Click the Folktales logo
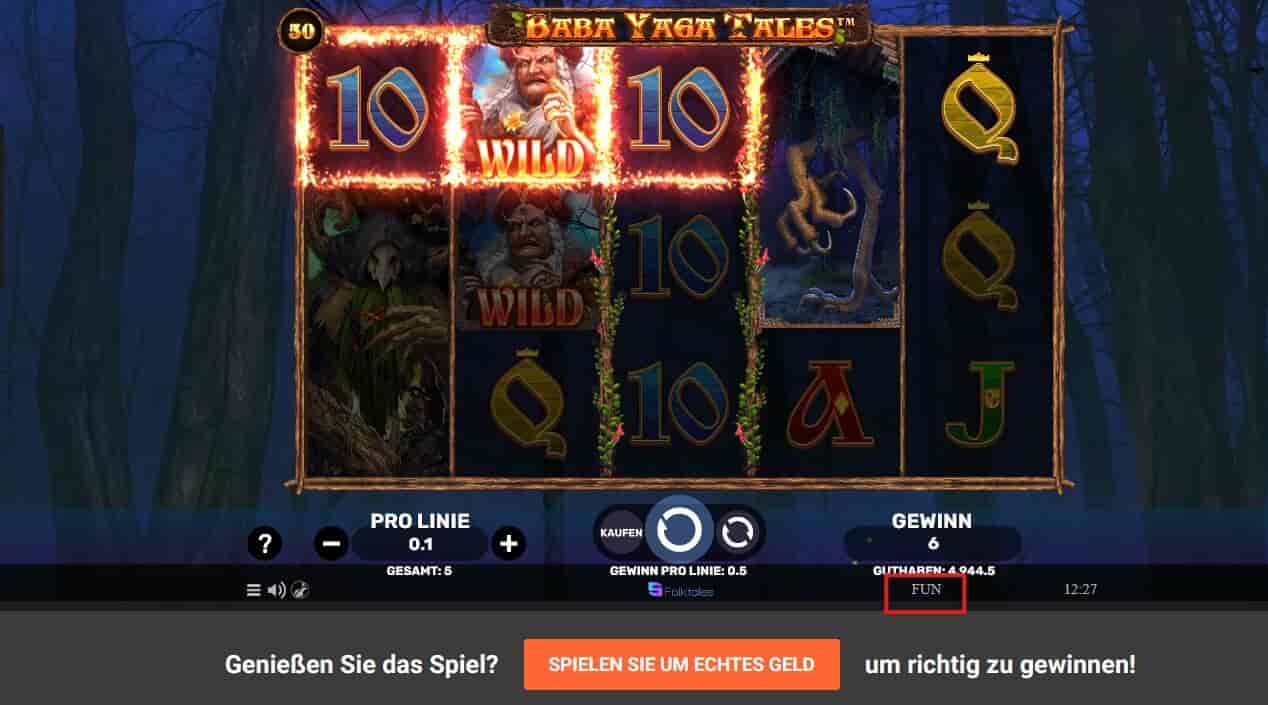This screenshot has width=1268, height=705. tap(681, 590)
